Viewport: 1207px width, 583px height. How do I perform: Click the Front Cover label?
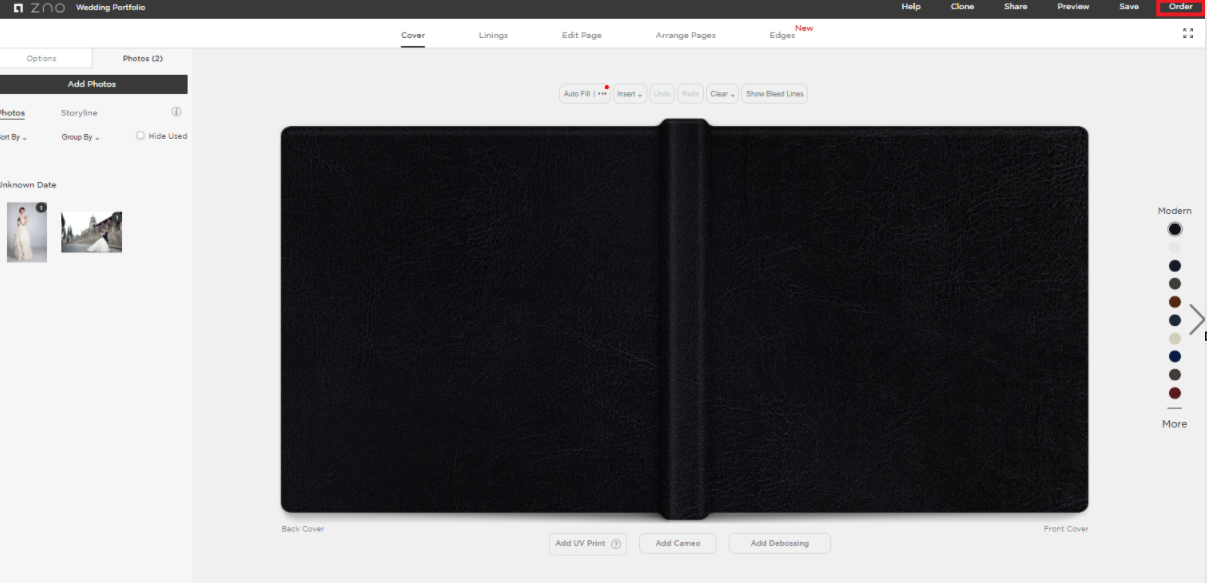coord(1066,529)
